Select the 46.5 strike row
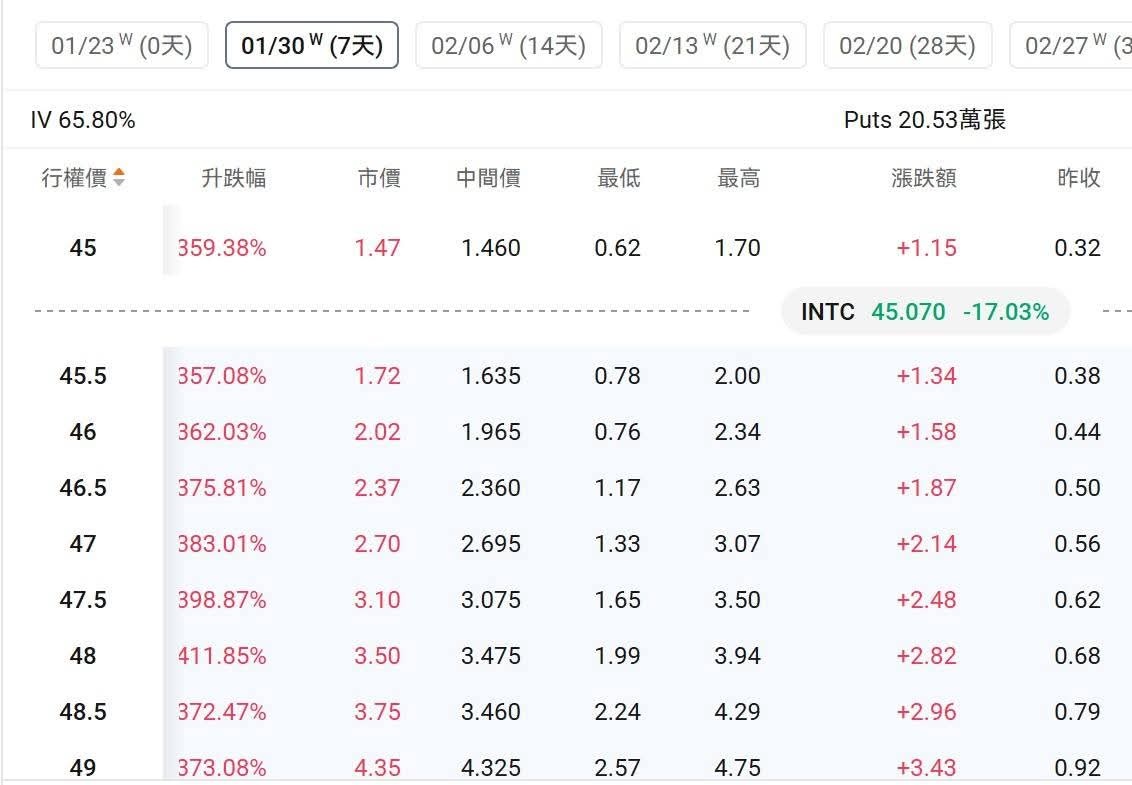1132x785 pixels. [566, 487]
